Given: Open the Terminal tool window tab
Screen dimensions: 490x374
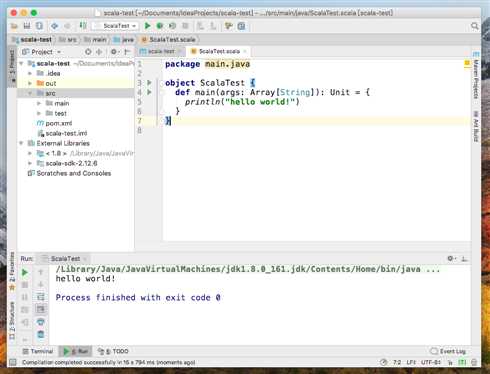Looking at the screenshot, I should click(38, 351).
